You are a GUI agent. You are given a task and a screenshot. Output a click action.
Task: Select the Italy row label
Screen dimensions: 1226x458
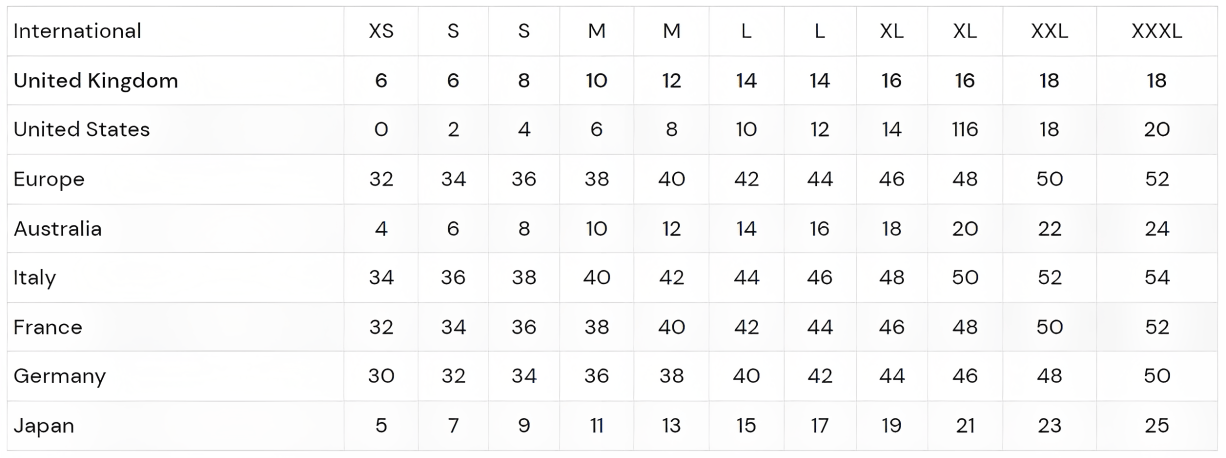pyautogui.click(x=34, y=278)
